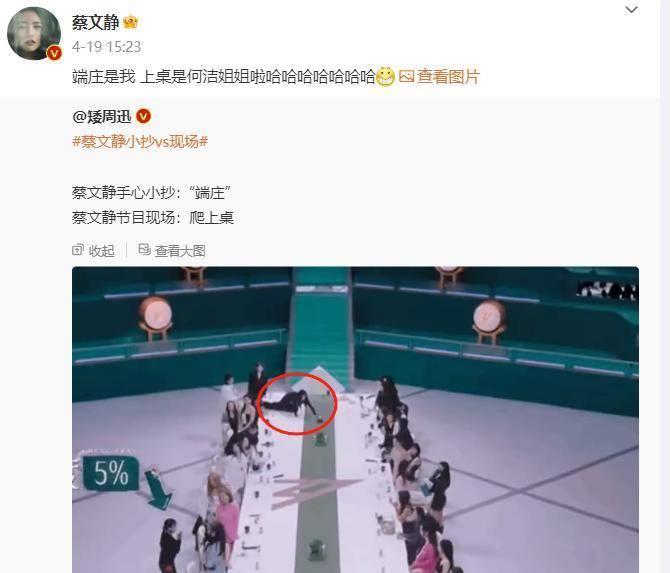Expand the post options chevron menu
670x573 pixels.
(631, 9)
